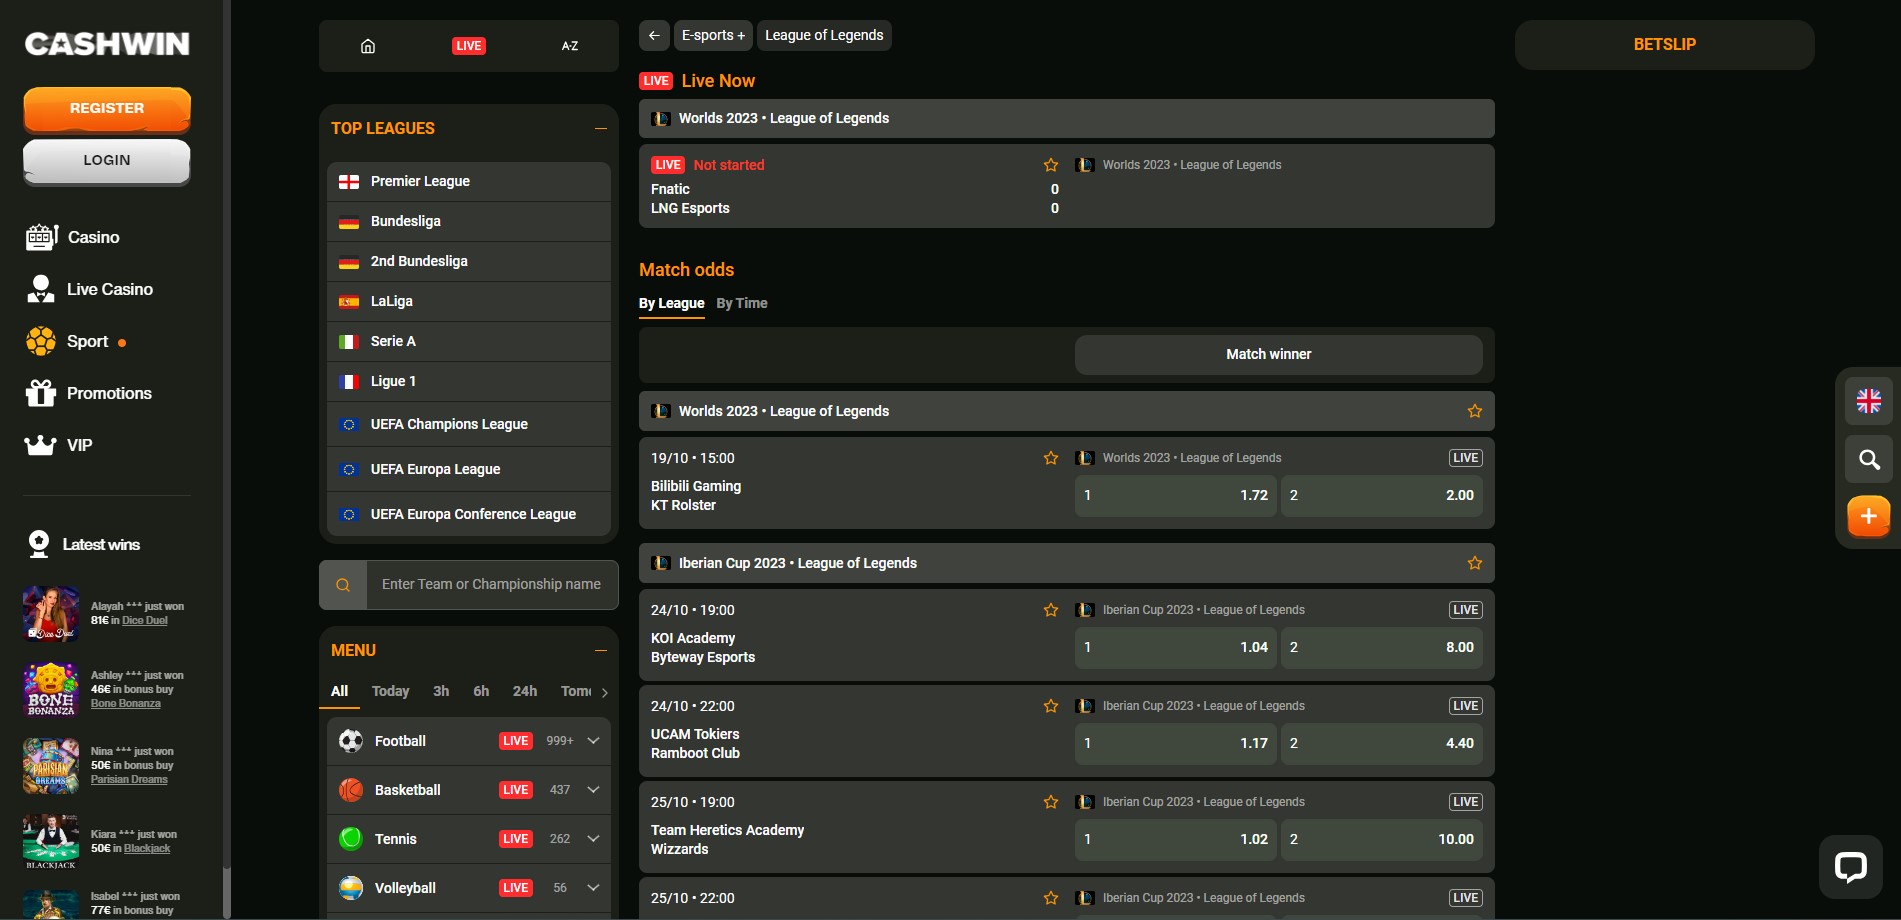This screenshot has height=920, width=1901.
Task: Go to the Sport section
Action: pos(76,341)
